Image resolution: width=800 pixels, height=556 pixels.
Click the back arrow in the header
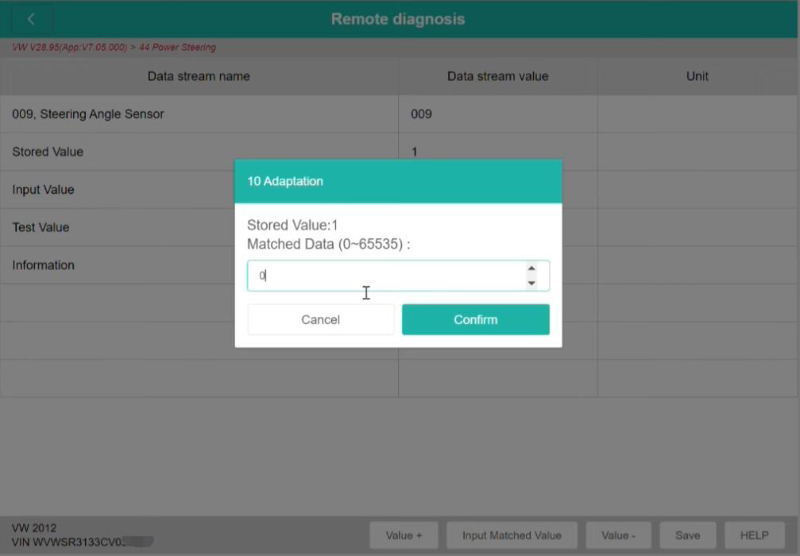[x=31, y=19]
